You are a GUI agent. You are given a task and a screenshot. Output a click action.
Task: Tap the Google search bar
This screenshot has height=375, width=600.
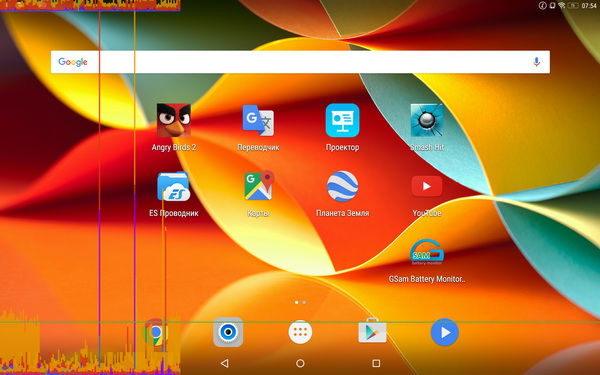(x=300, y=62)
